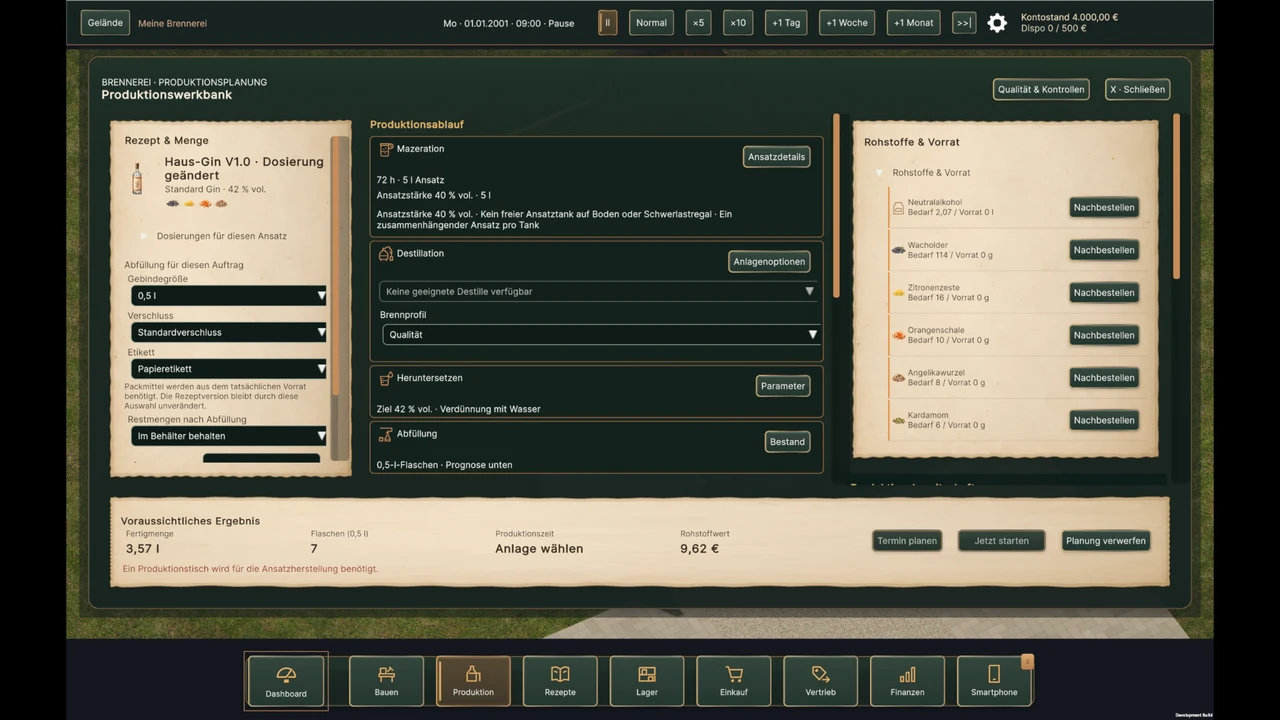Open the Brennprofil Qualität dropdown
Viewport: 1280px width, 720px height.
point(601,335)
